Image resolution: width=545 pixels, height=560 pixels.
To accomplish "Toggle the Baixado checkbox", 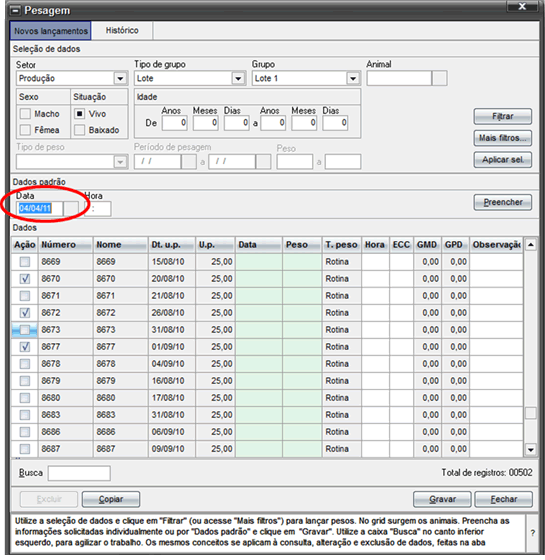I will [79, 130].
